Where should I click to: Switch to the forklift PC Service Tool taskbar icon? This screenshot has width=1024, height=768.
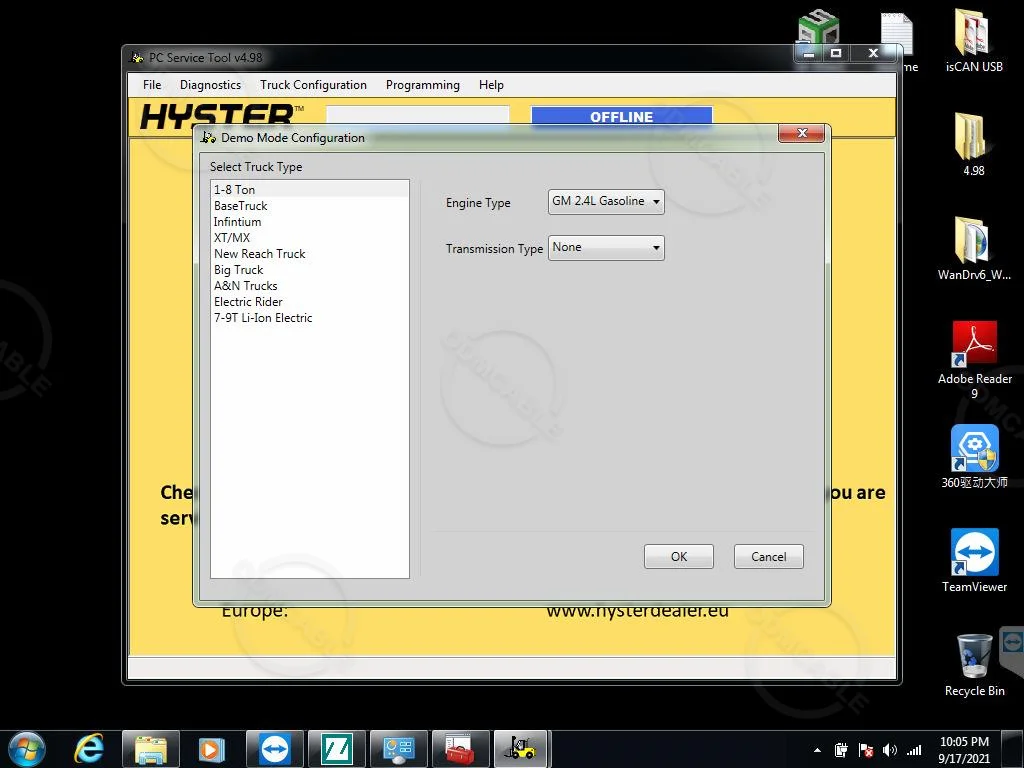pyautogui.click(x=522, y=748)
